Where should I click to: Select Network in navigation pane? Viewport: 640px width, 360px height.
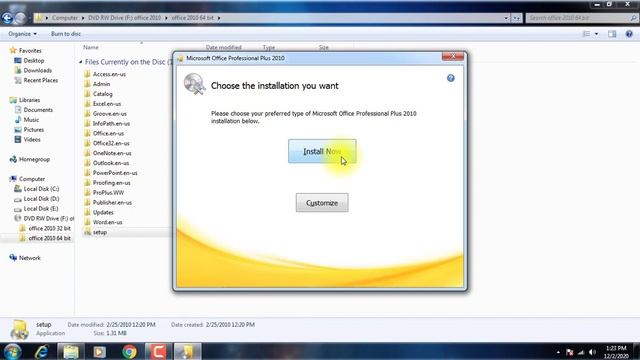point(29,258)
